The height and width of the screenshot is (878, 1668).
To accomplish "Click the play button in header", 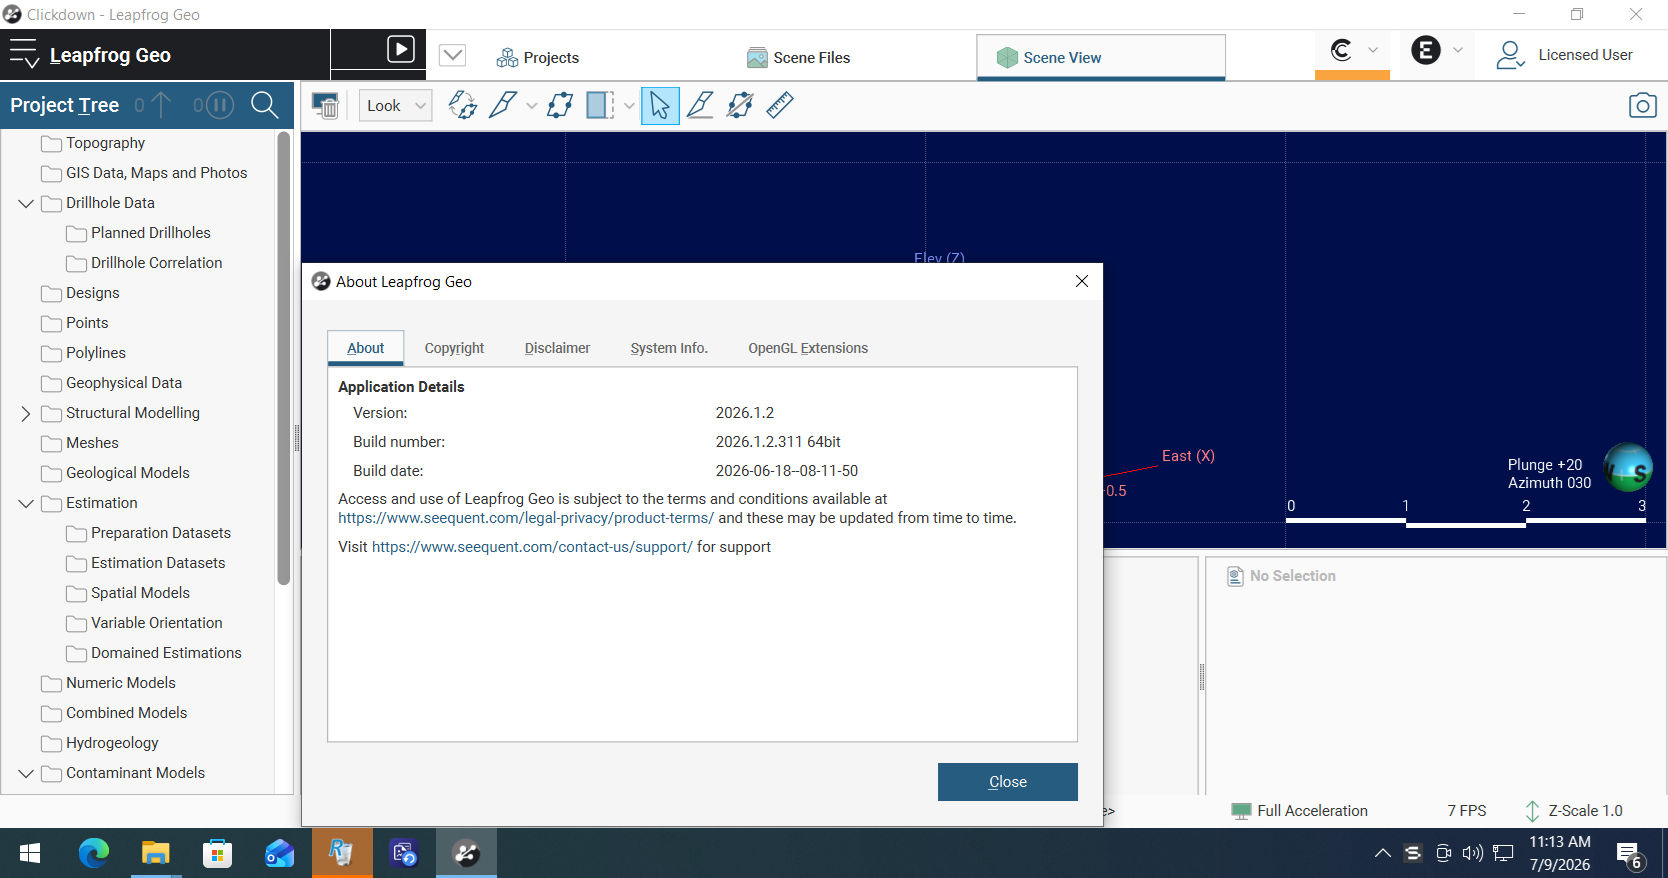I will click(401, 49).
